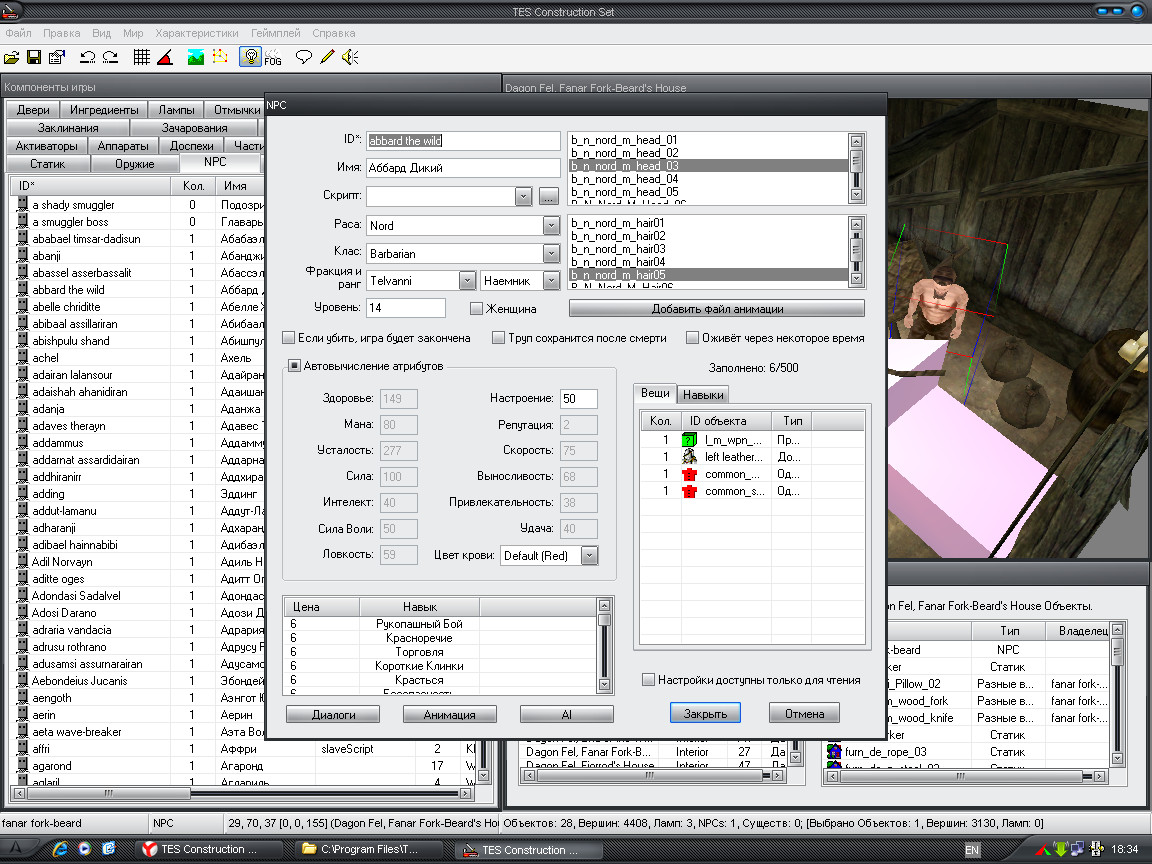Image resolution: width=1152 pixels, height=864 pixels.
Task: Switch to the Навыки tab
Action: [x=703, y=395]
